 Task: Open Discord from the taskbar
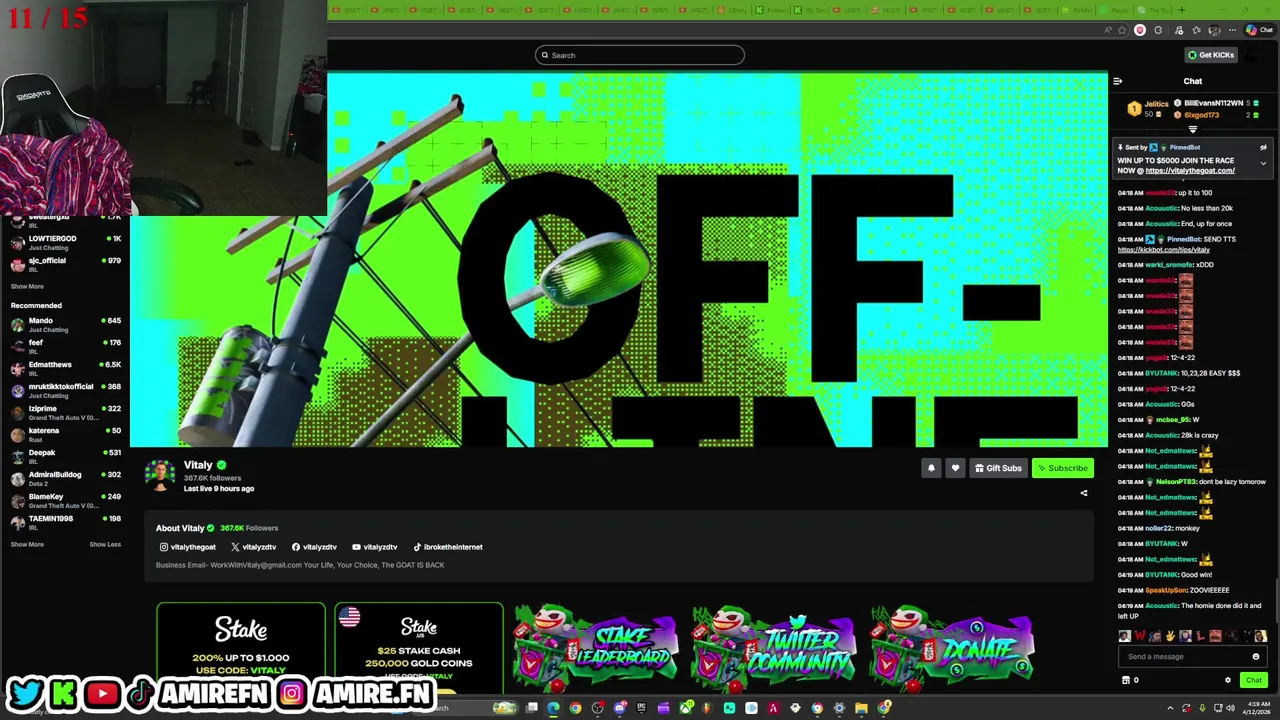click(620, 708)
